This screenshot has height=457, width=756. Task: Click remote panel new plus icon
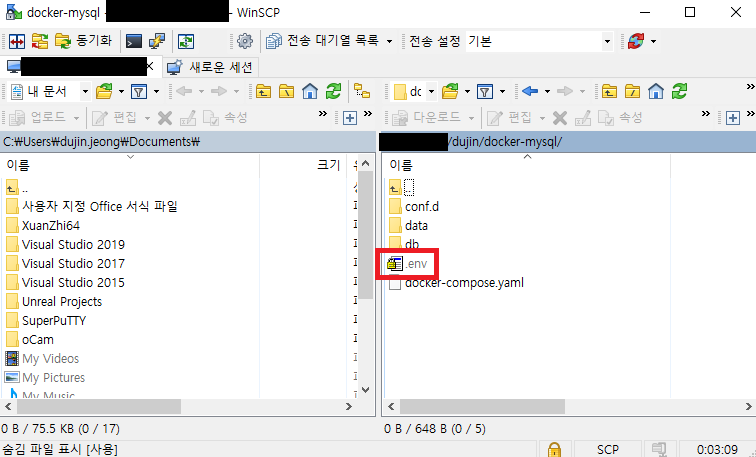733,118
